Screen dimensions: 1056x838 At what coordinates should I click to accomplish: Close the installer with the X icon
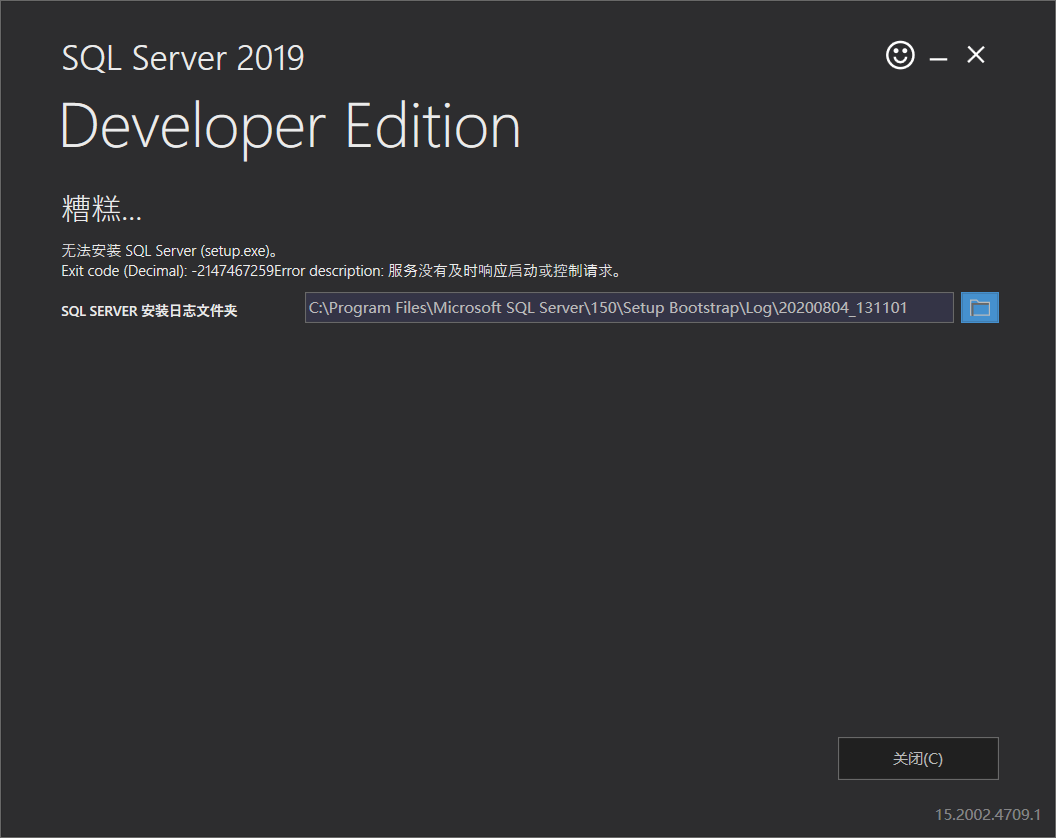(975, 55)
